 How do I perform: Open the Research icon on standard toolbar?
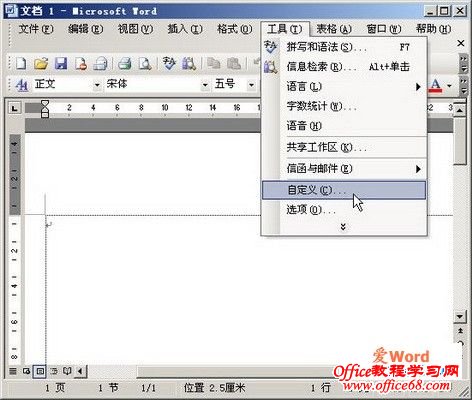(x=189, y=63)
